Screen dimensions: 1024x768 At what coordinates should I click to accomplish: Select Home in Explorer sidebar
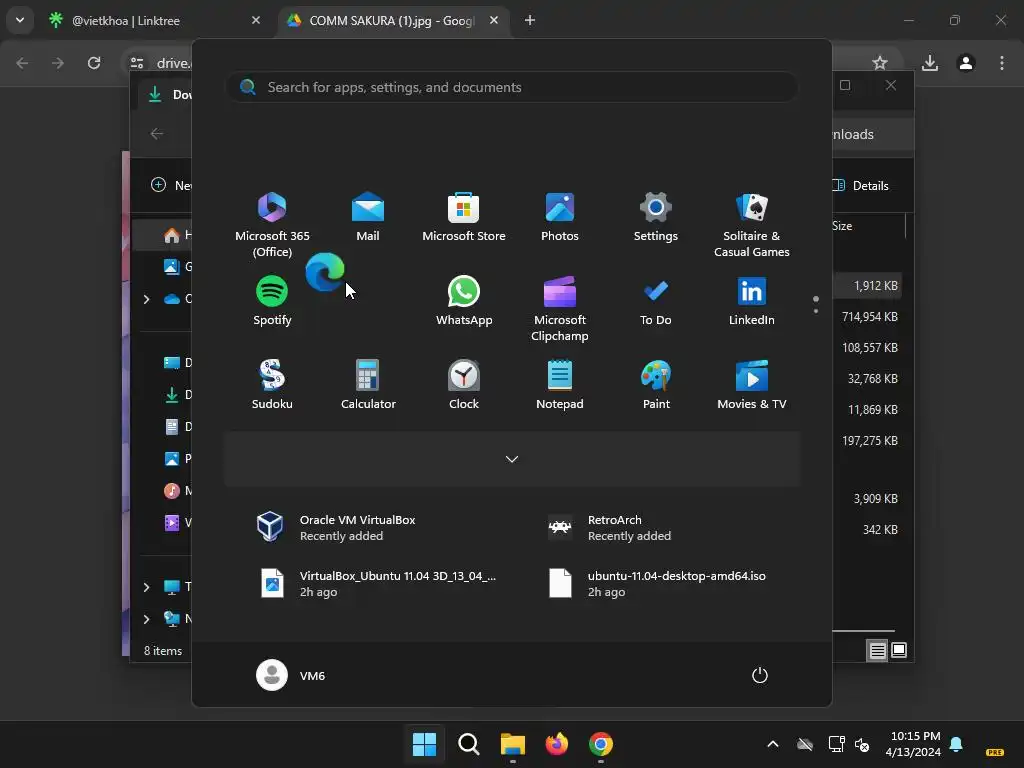click(x=163, y=235)
